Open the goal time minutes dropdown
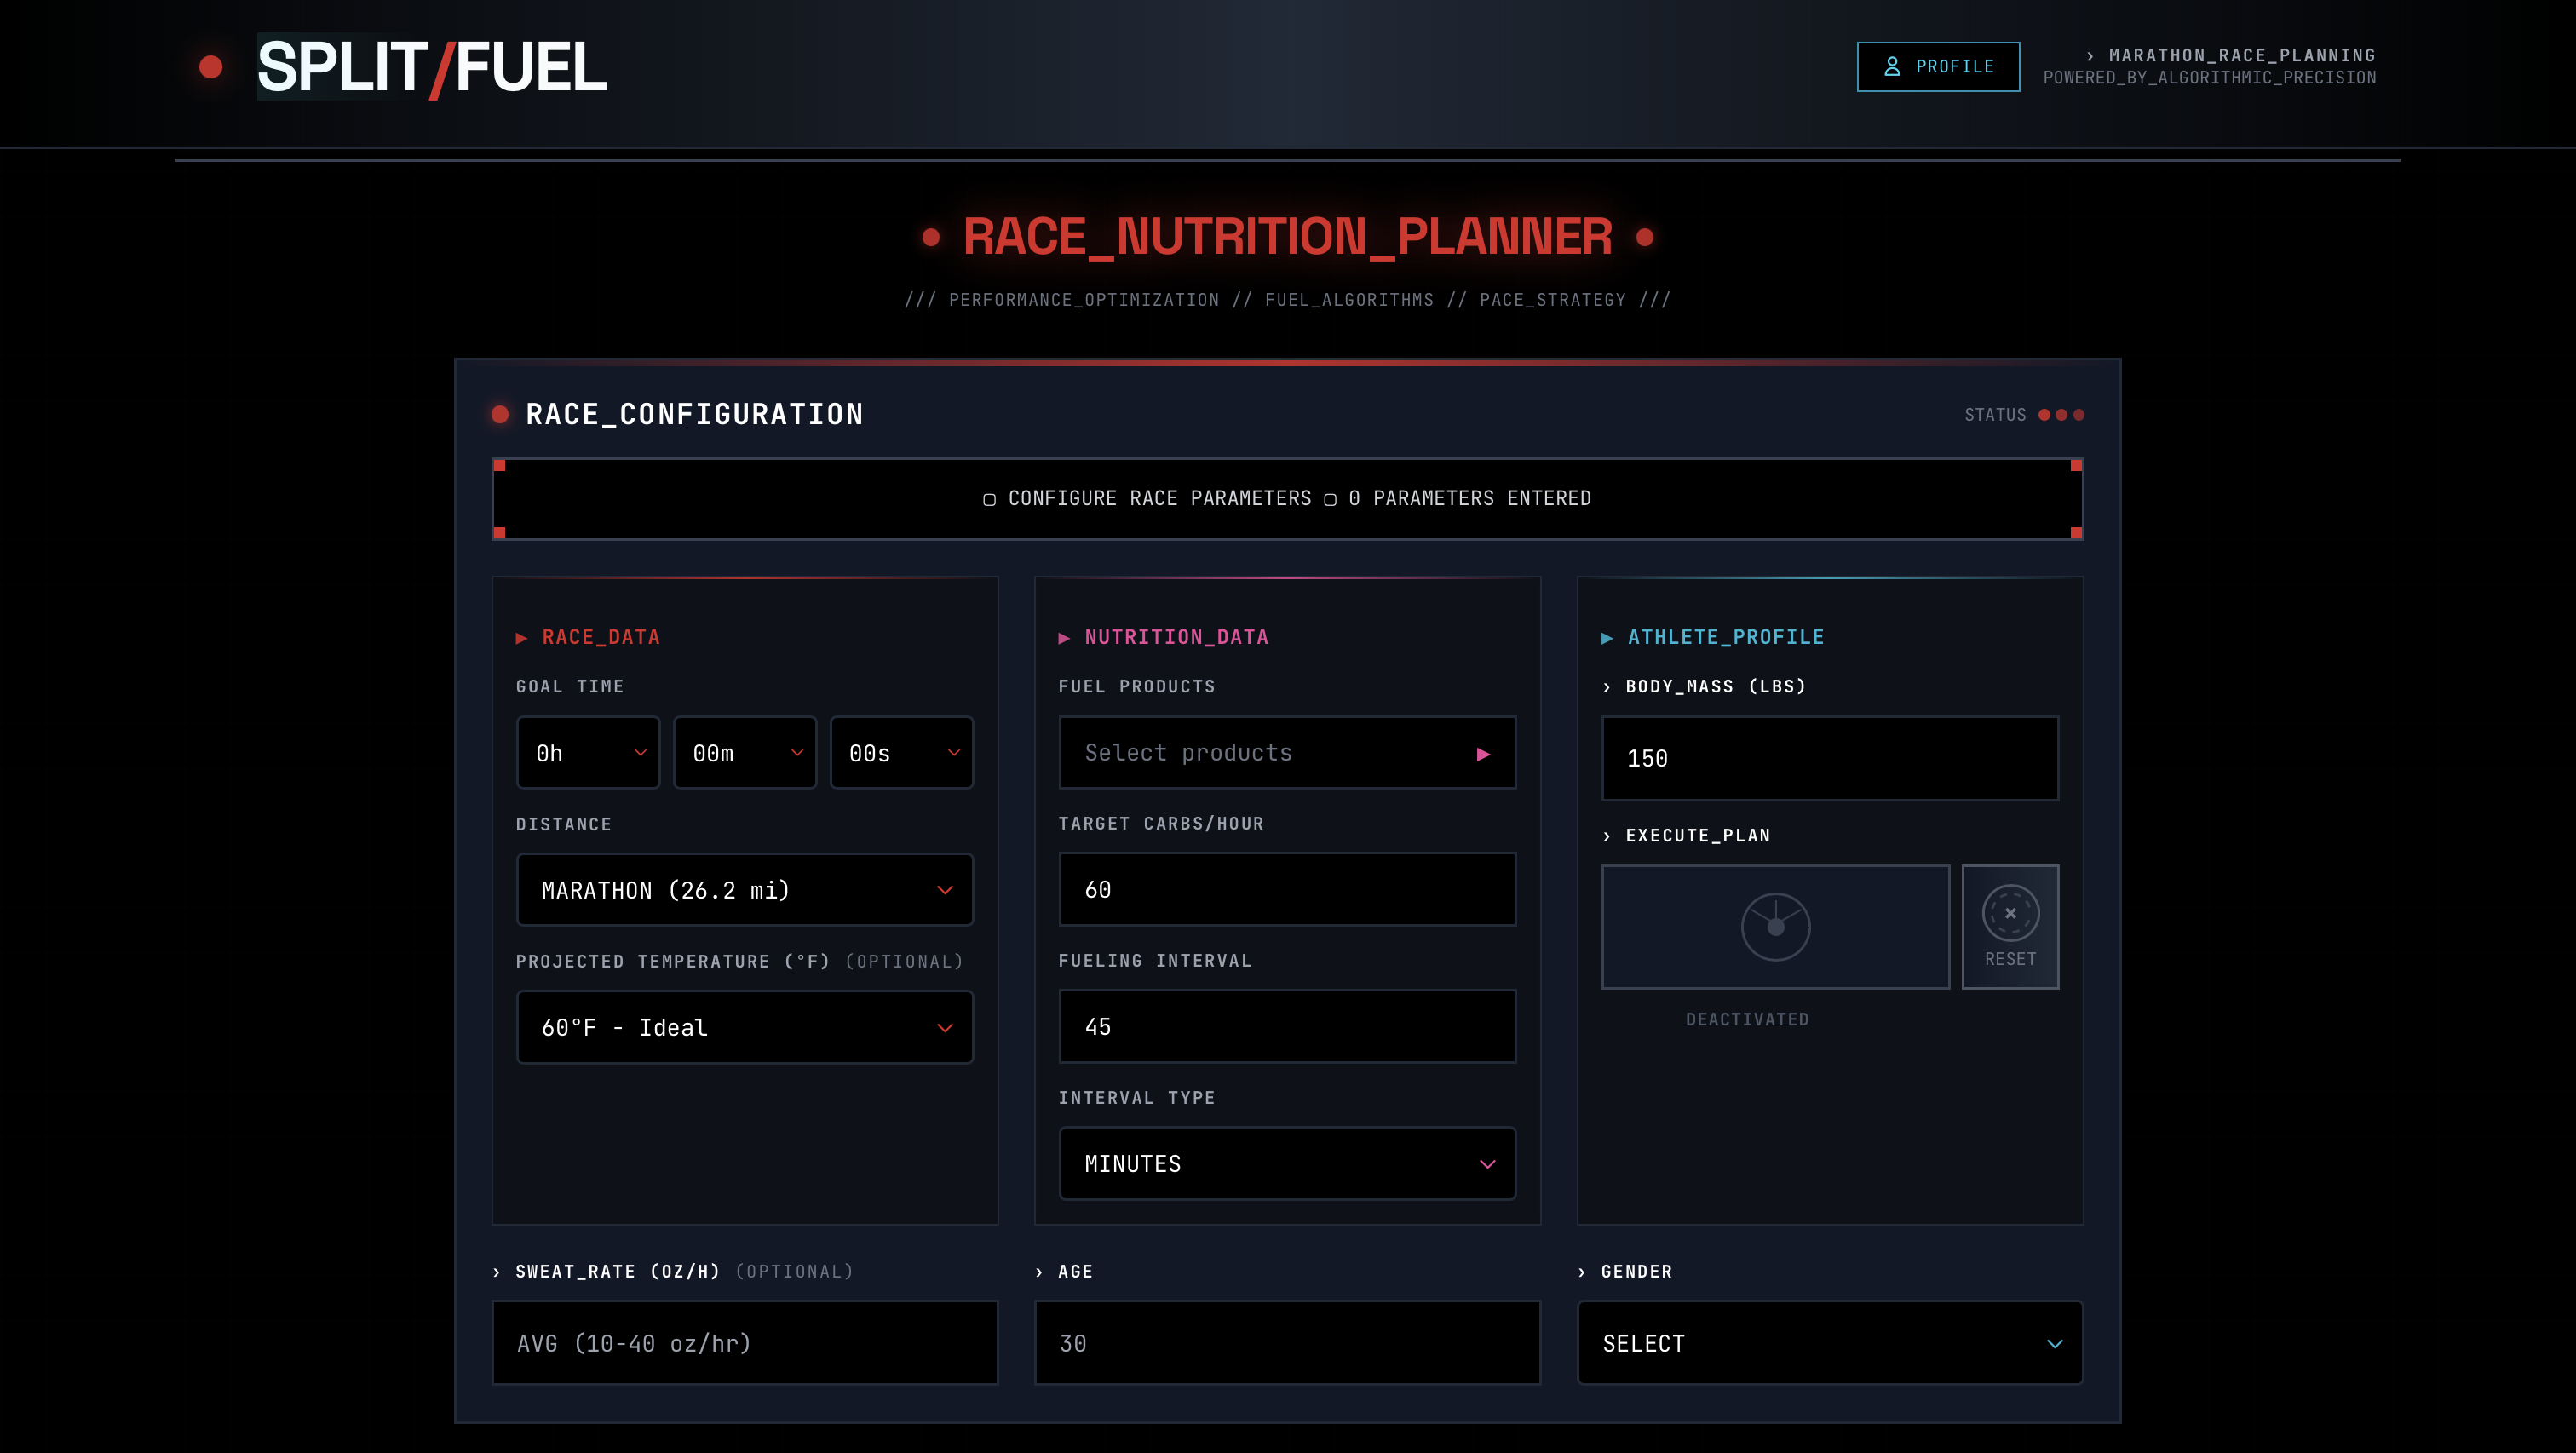 point(745,753)
